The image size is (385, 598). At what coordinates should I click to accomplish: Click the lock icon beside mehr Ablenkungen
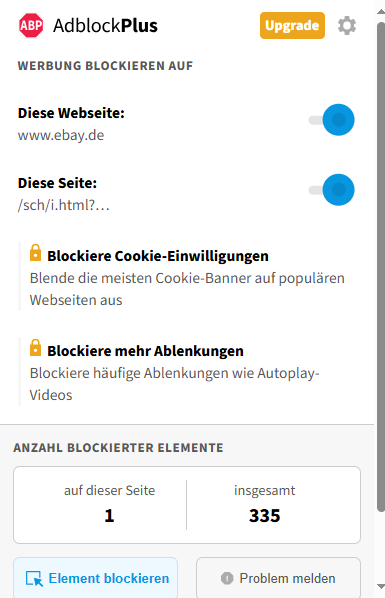(x=35, y=348)
